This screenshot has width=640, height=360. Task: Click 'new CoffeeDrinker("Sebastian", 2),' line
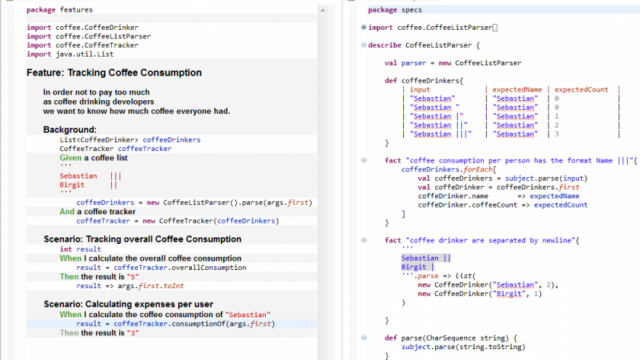pos(488,285)
